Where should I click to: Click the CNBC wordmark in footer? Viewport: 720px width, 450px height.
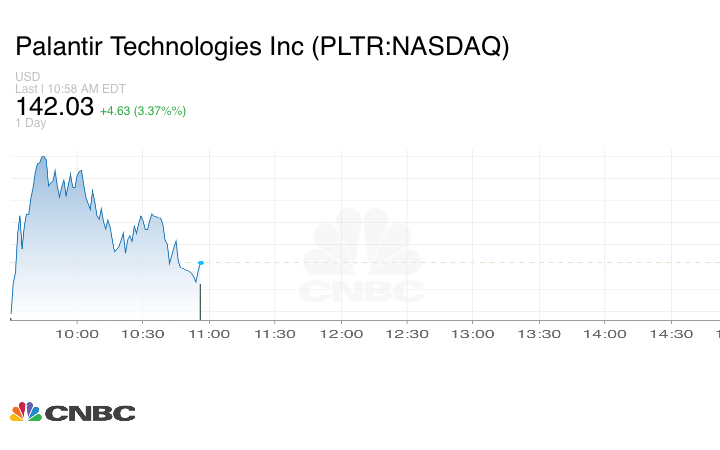(x=90, y=413)
